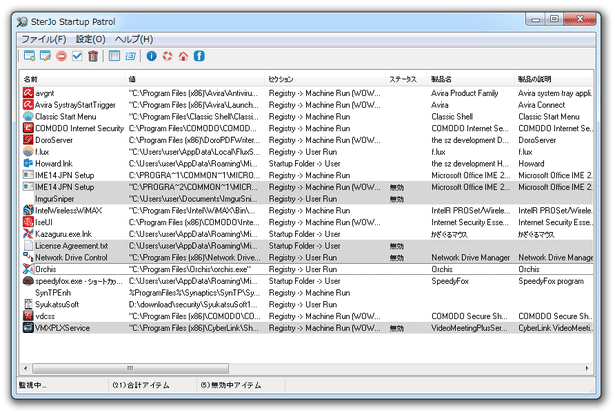Click the add new startup item icon
Screen dimensions: 615x413
click(29, 56)
